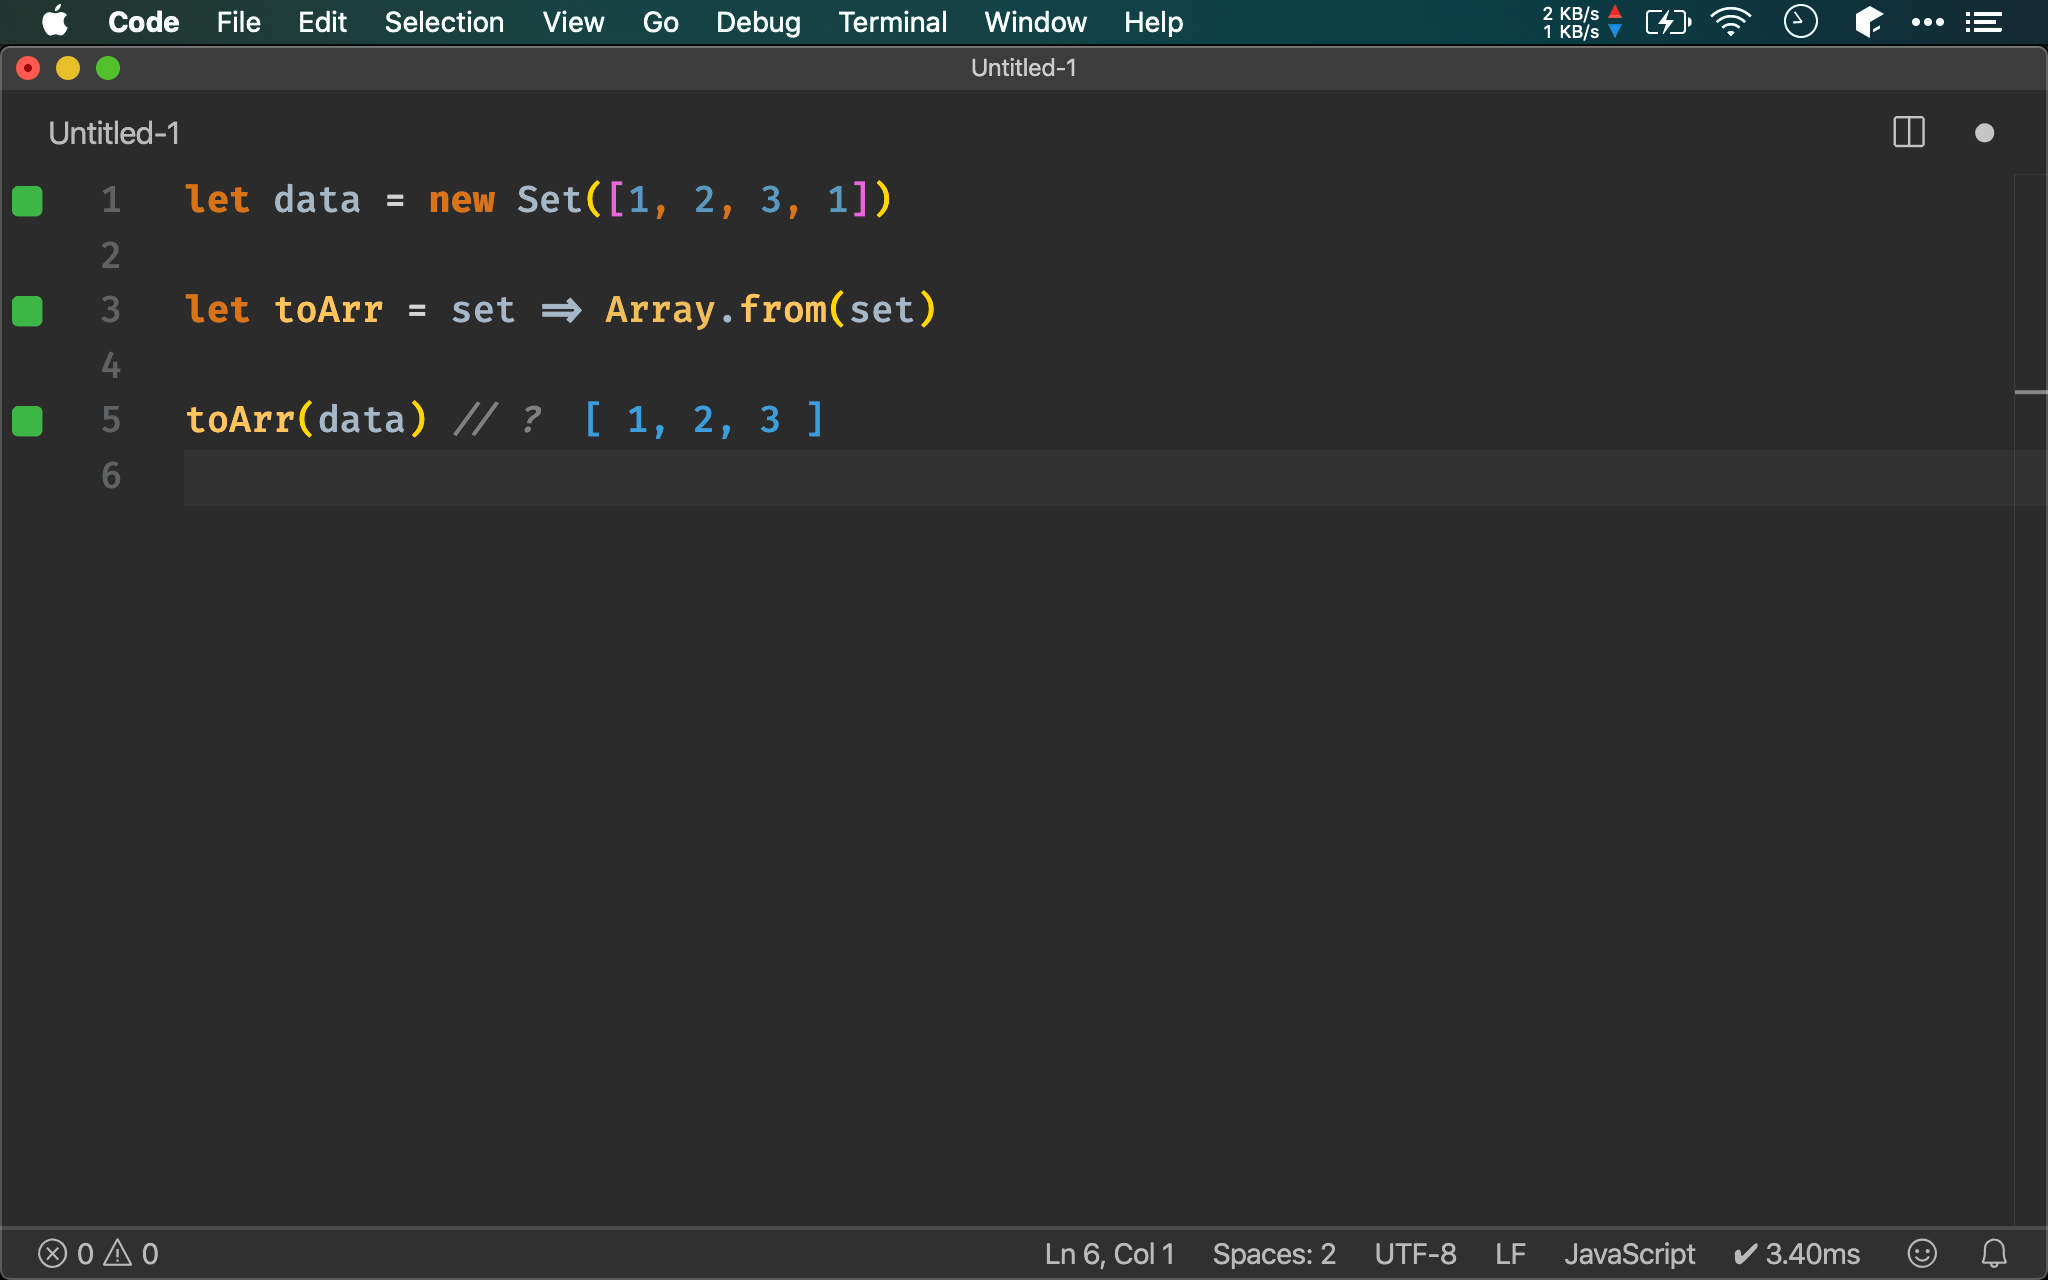Click the feedback smiley icon
Screen dimensions: 2048x1280
[1922, 1253]
